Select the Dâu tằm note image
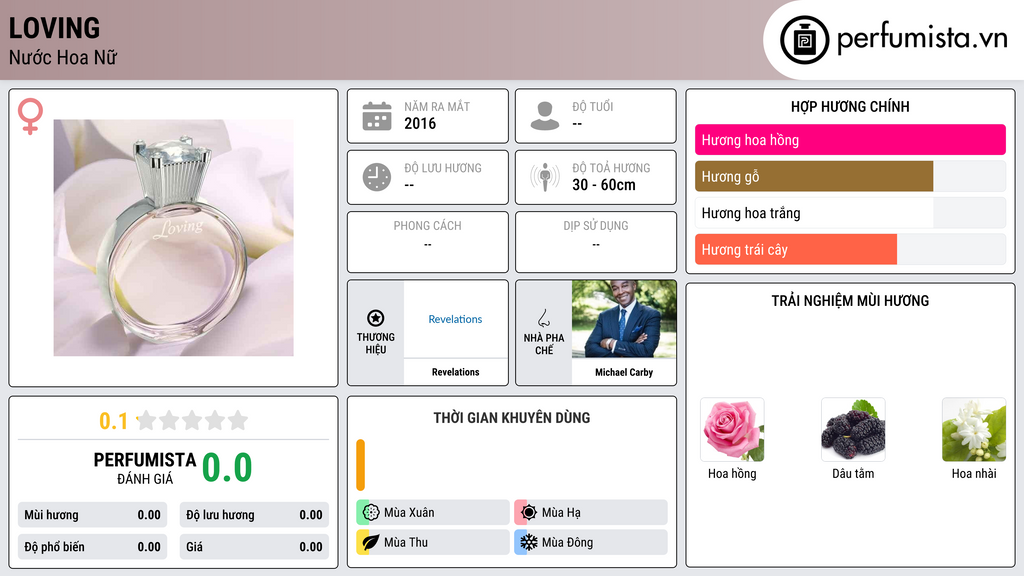Image resolution: width=1024 pixels, height=576 pixels. (x=853, y=430)
